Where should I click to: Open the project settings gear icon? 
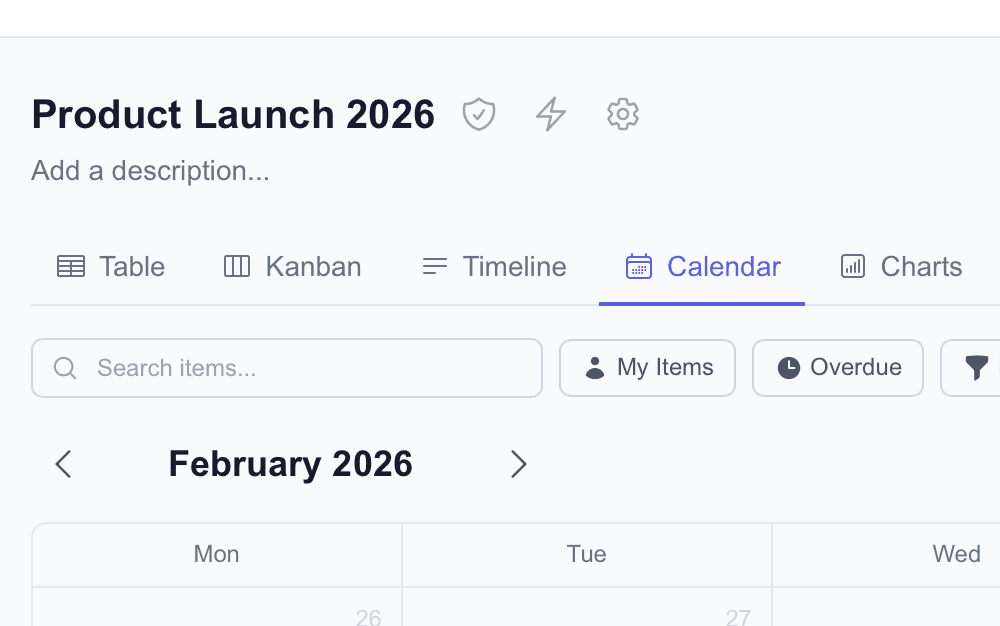coord(623,115)
